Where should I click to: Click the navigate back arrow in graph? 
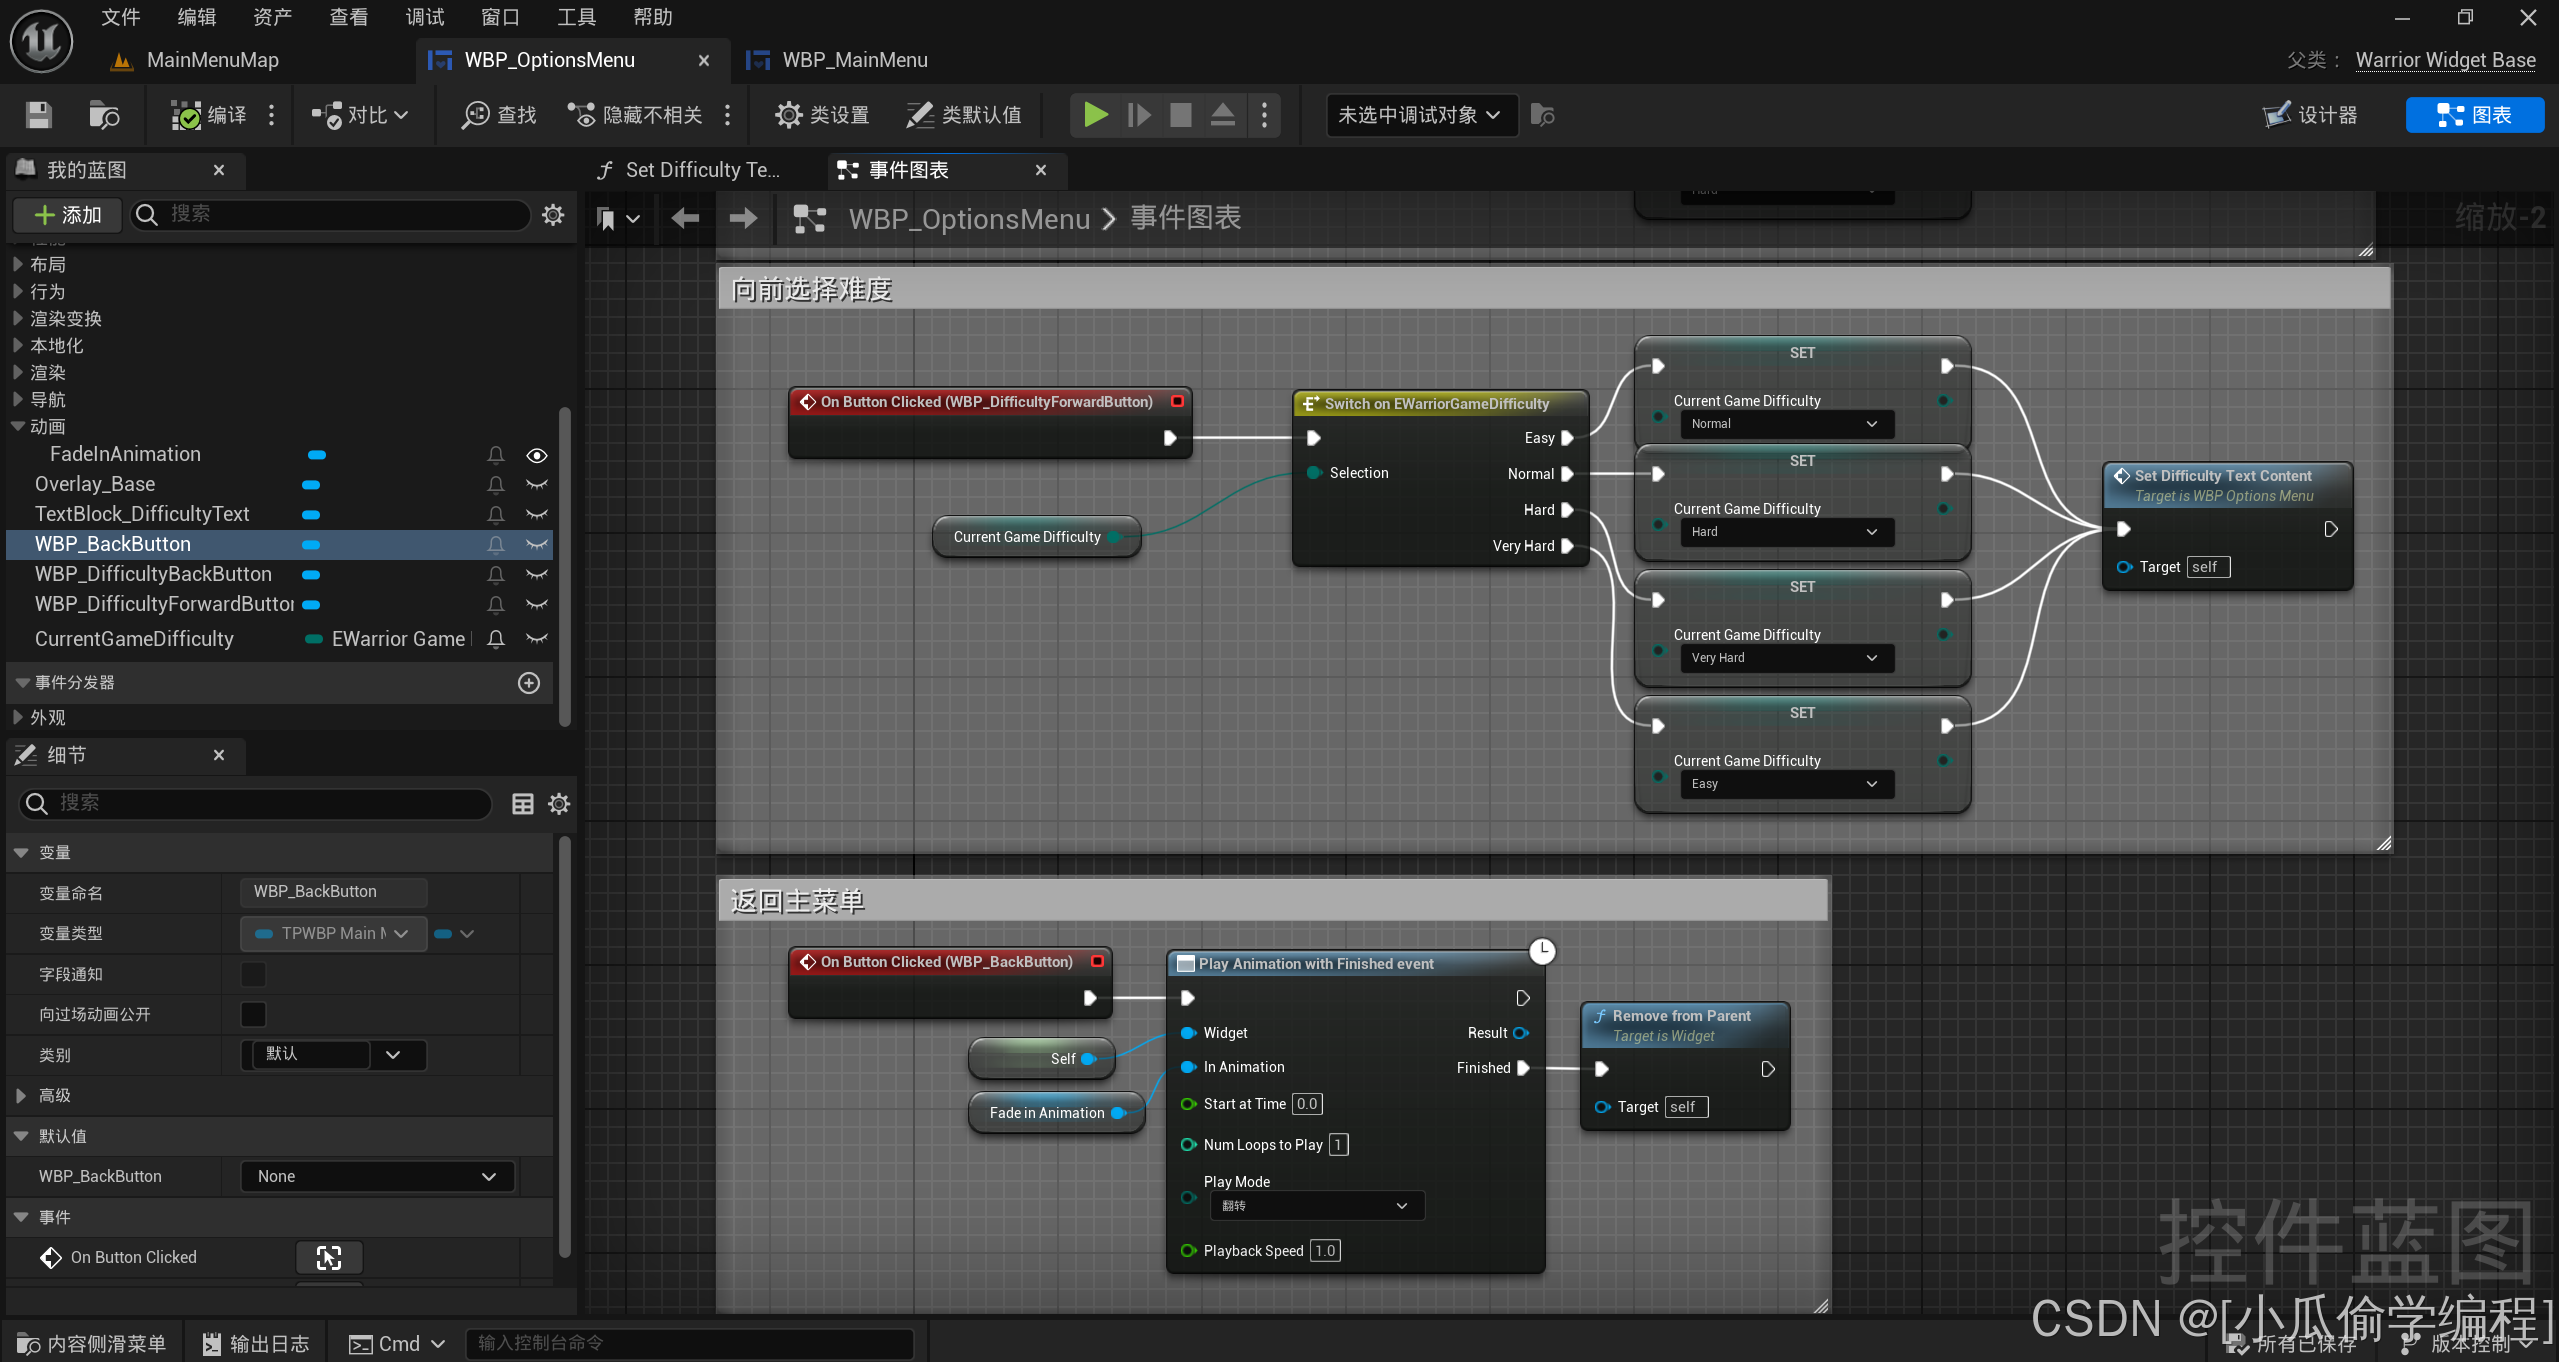tap(685, 218)
